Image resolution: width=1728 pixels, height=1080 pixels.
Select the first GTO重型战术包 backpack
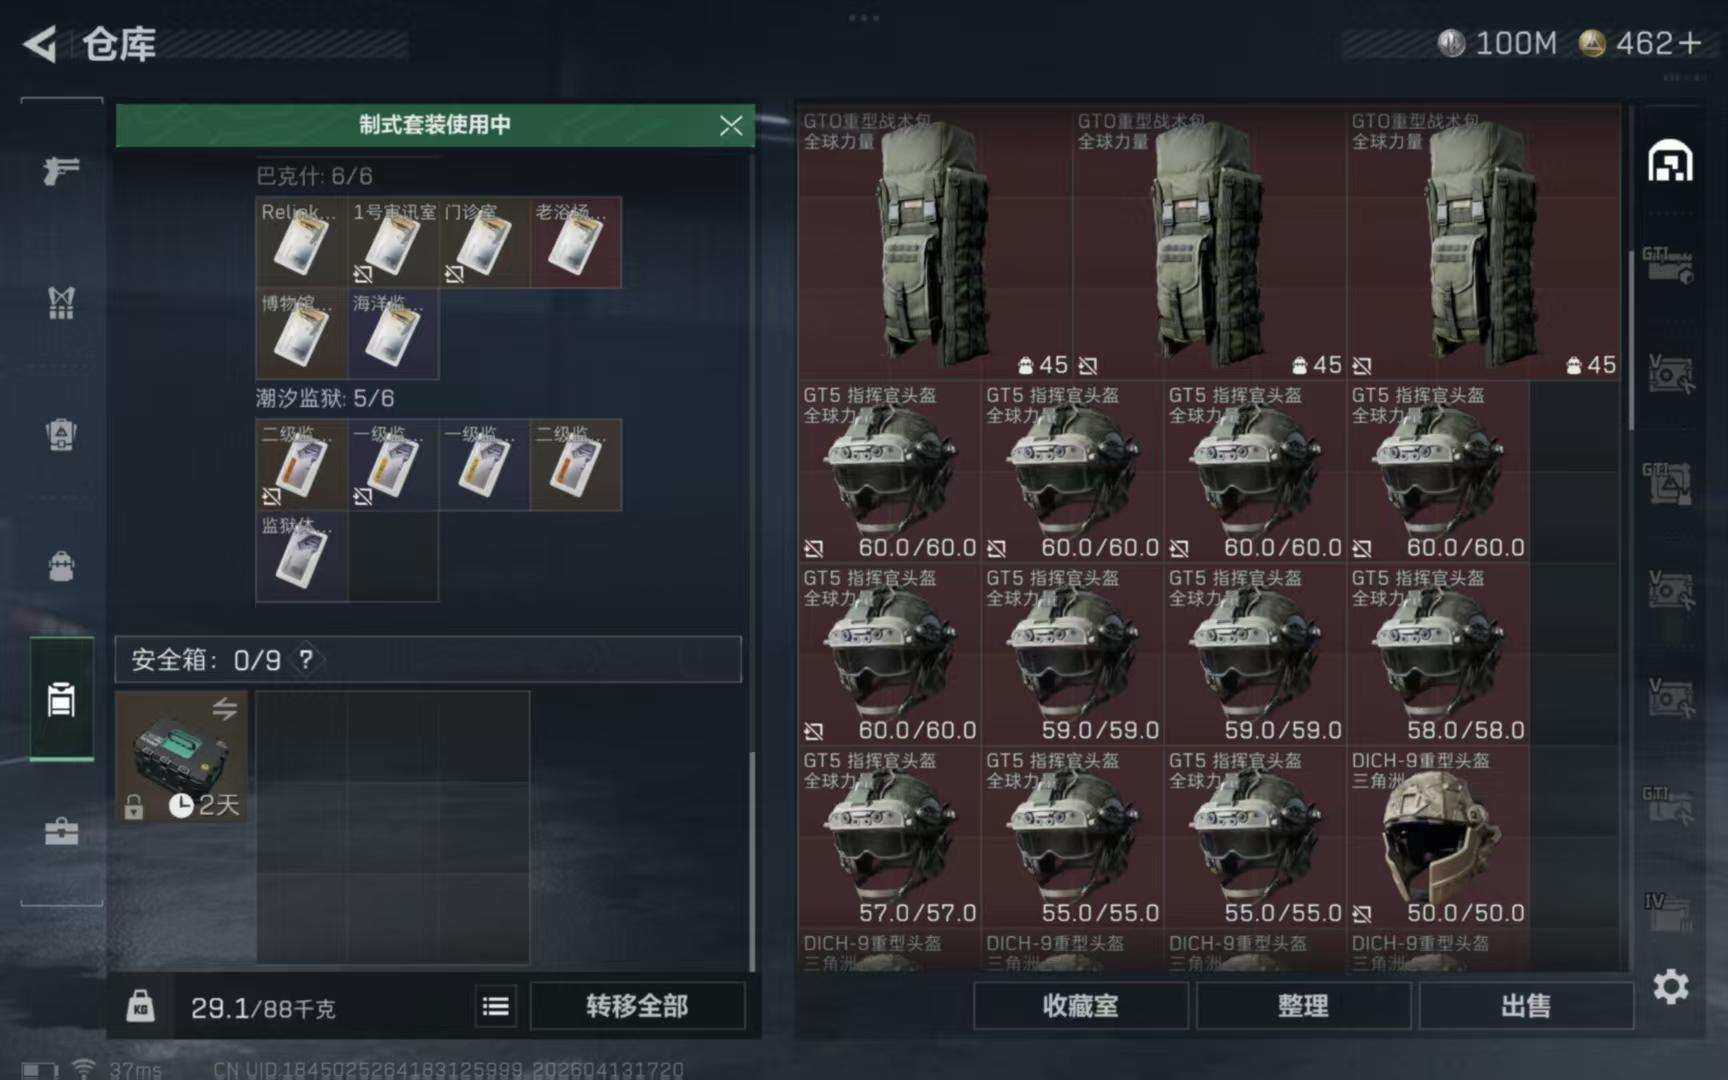[934, 243]
